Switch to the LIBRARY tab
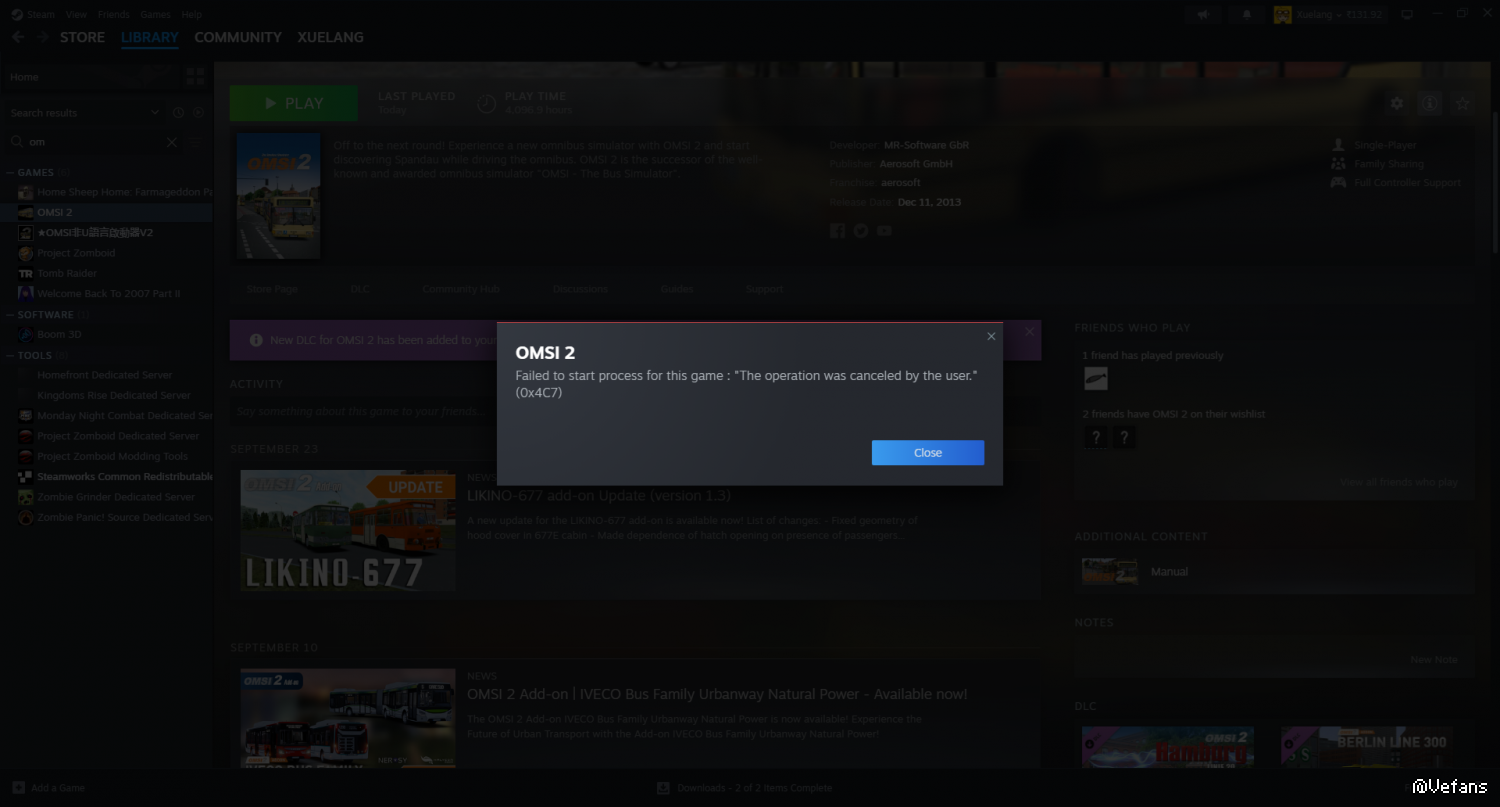This screenshot has height=807, width=1500. tap(150, 37)
